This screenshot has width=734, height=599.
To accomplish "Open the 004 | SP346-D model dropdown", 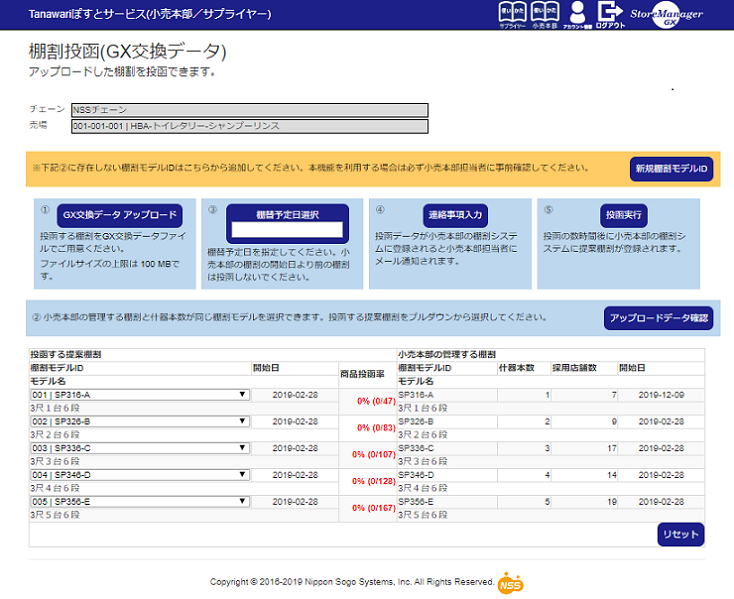I will click(139, 474).
